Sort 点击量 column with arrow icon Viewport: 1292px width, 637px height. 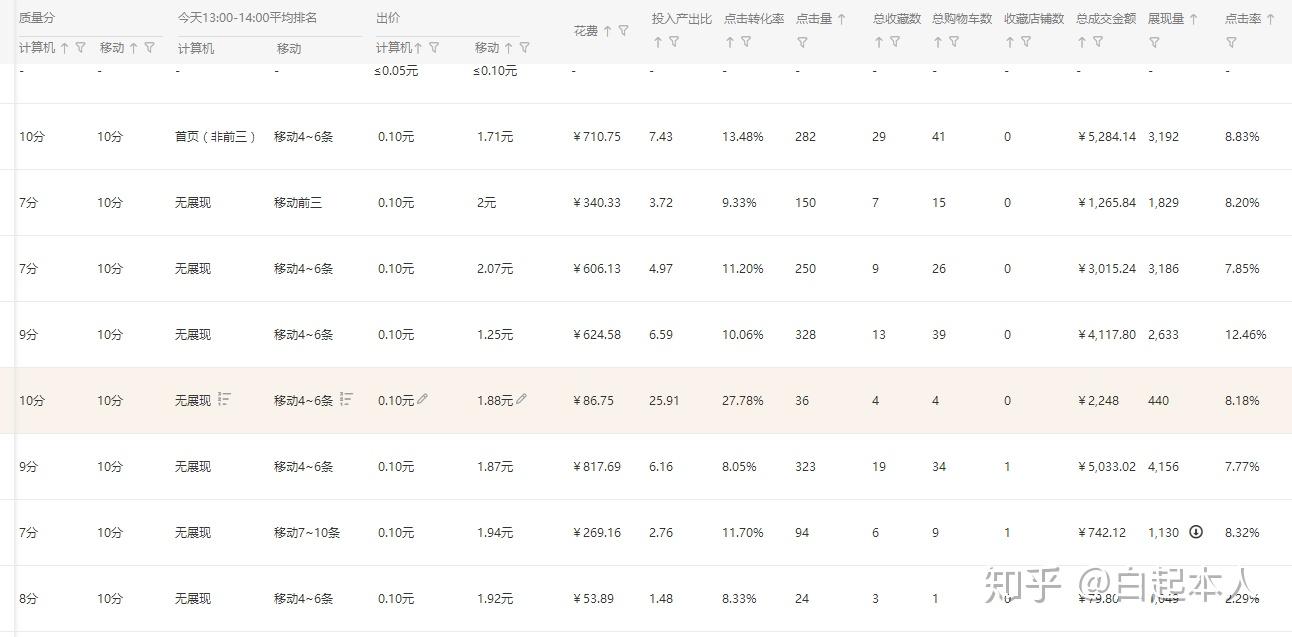pyautogui.click(x=841, y=19)
